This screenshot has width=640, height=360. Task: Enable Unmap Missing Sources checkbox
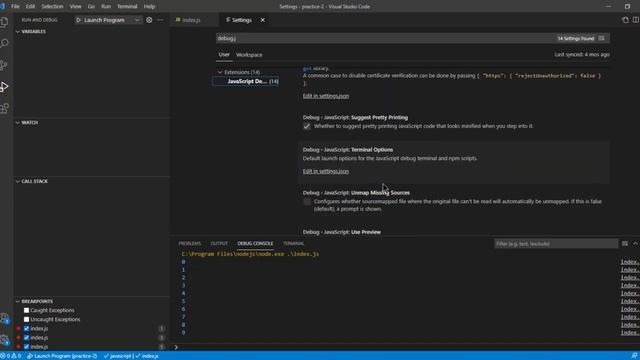[307, 202]
